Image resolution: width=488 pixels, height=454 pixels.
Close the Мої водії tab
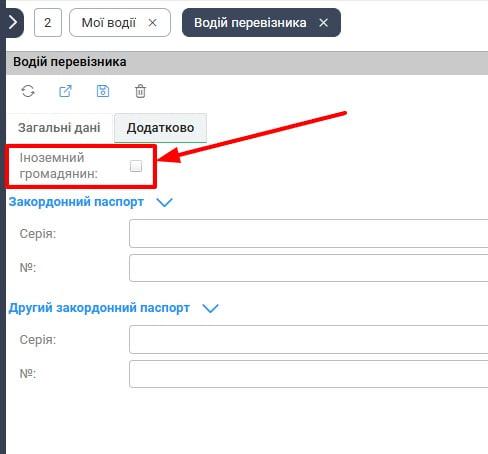pos(152,23)
